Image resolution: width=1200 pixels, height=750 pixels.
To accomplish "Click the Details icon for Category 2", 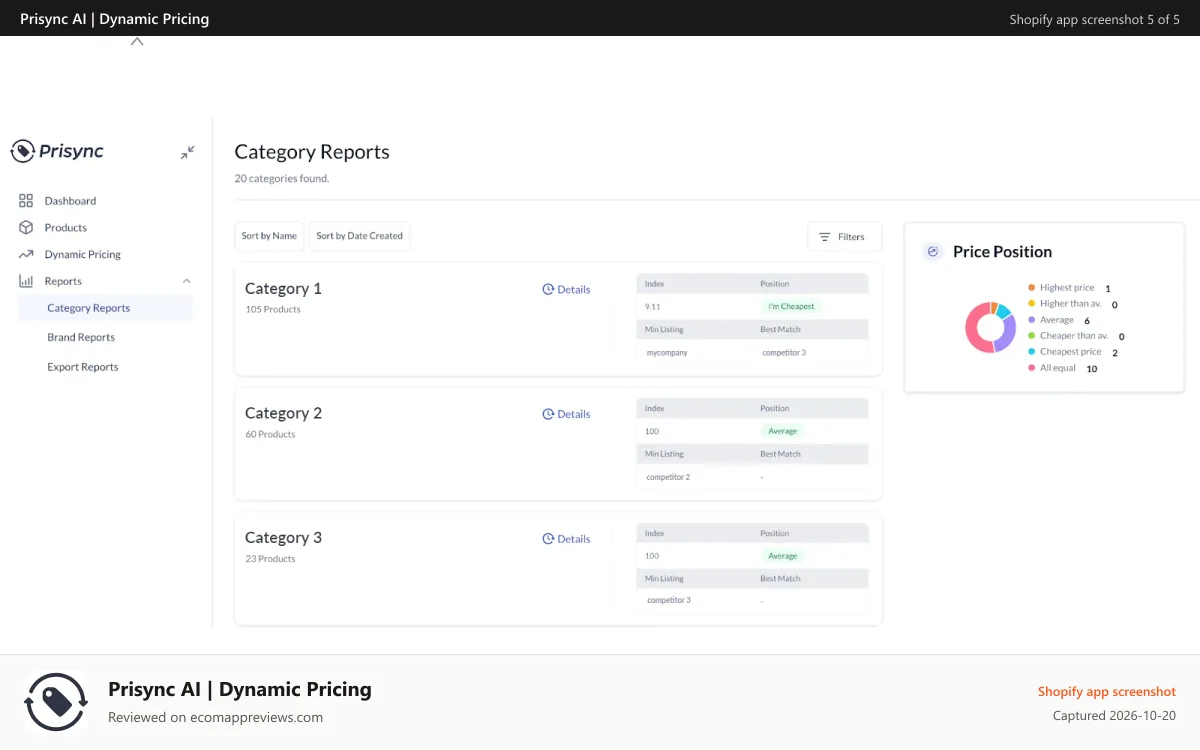I will coord(548,414).
